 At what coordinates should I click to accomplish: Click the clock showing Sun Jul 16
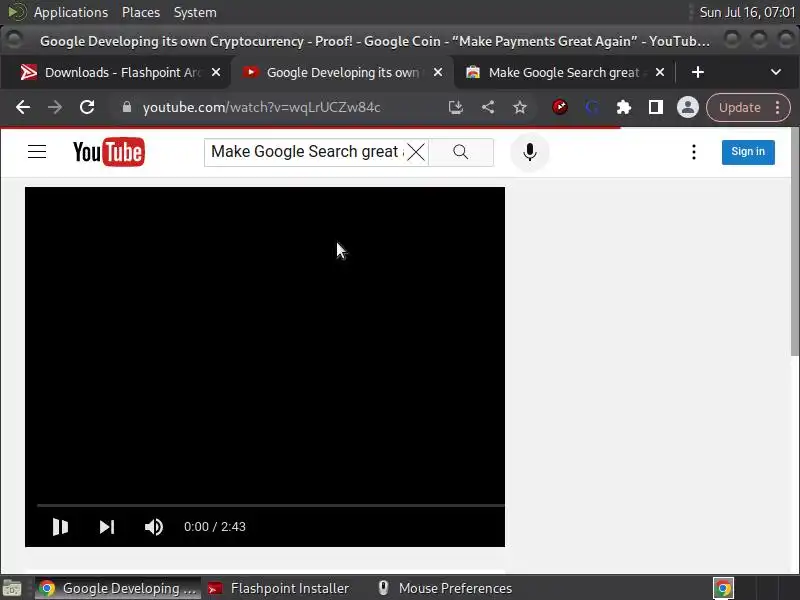click(747, 12)
